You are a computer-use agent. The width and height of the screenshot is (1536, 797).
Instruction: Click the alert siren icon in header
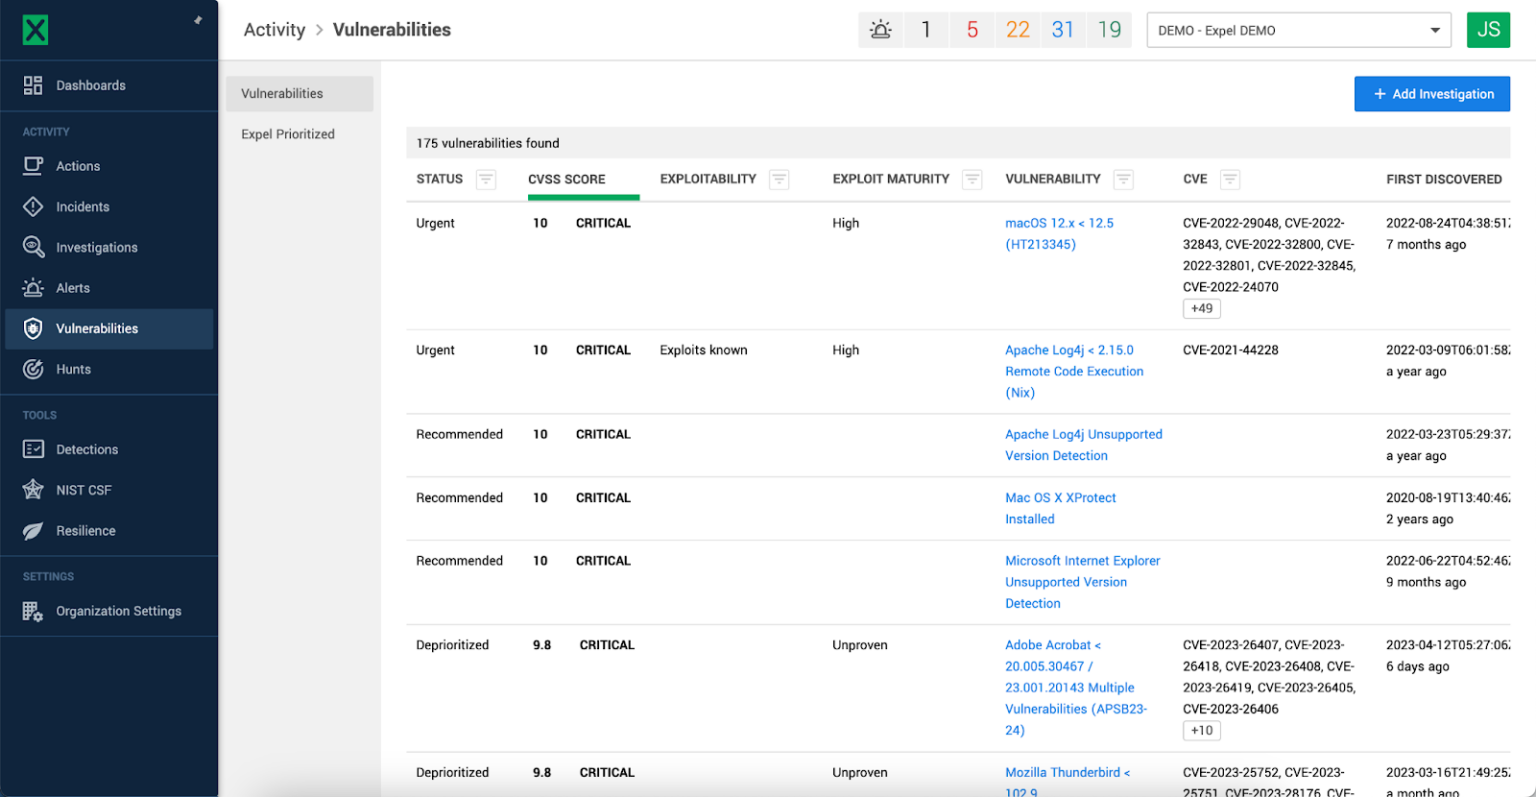click(880, 30)
